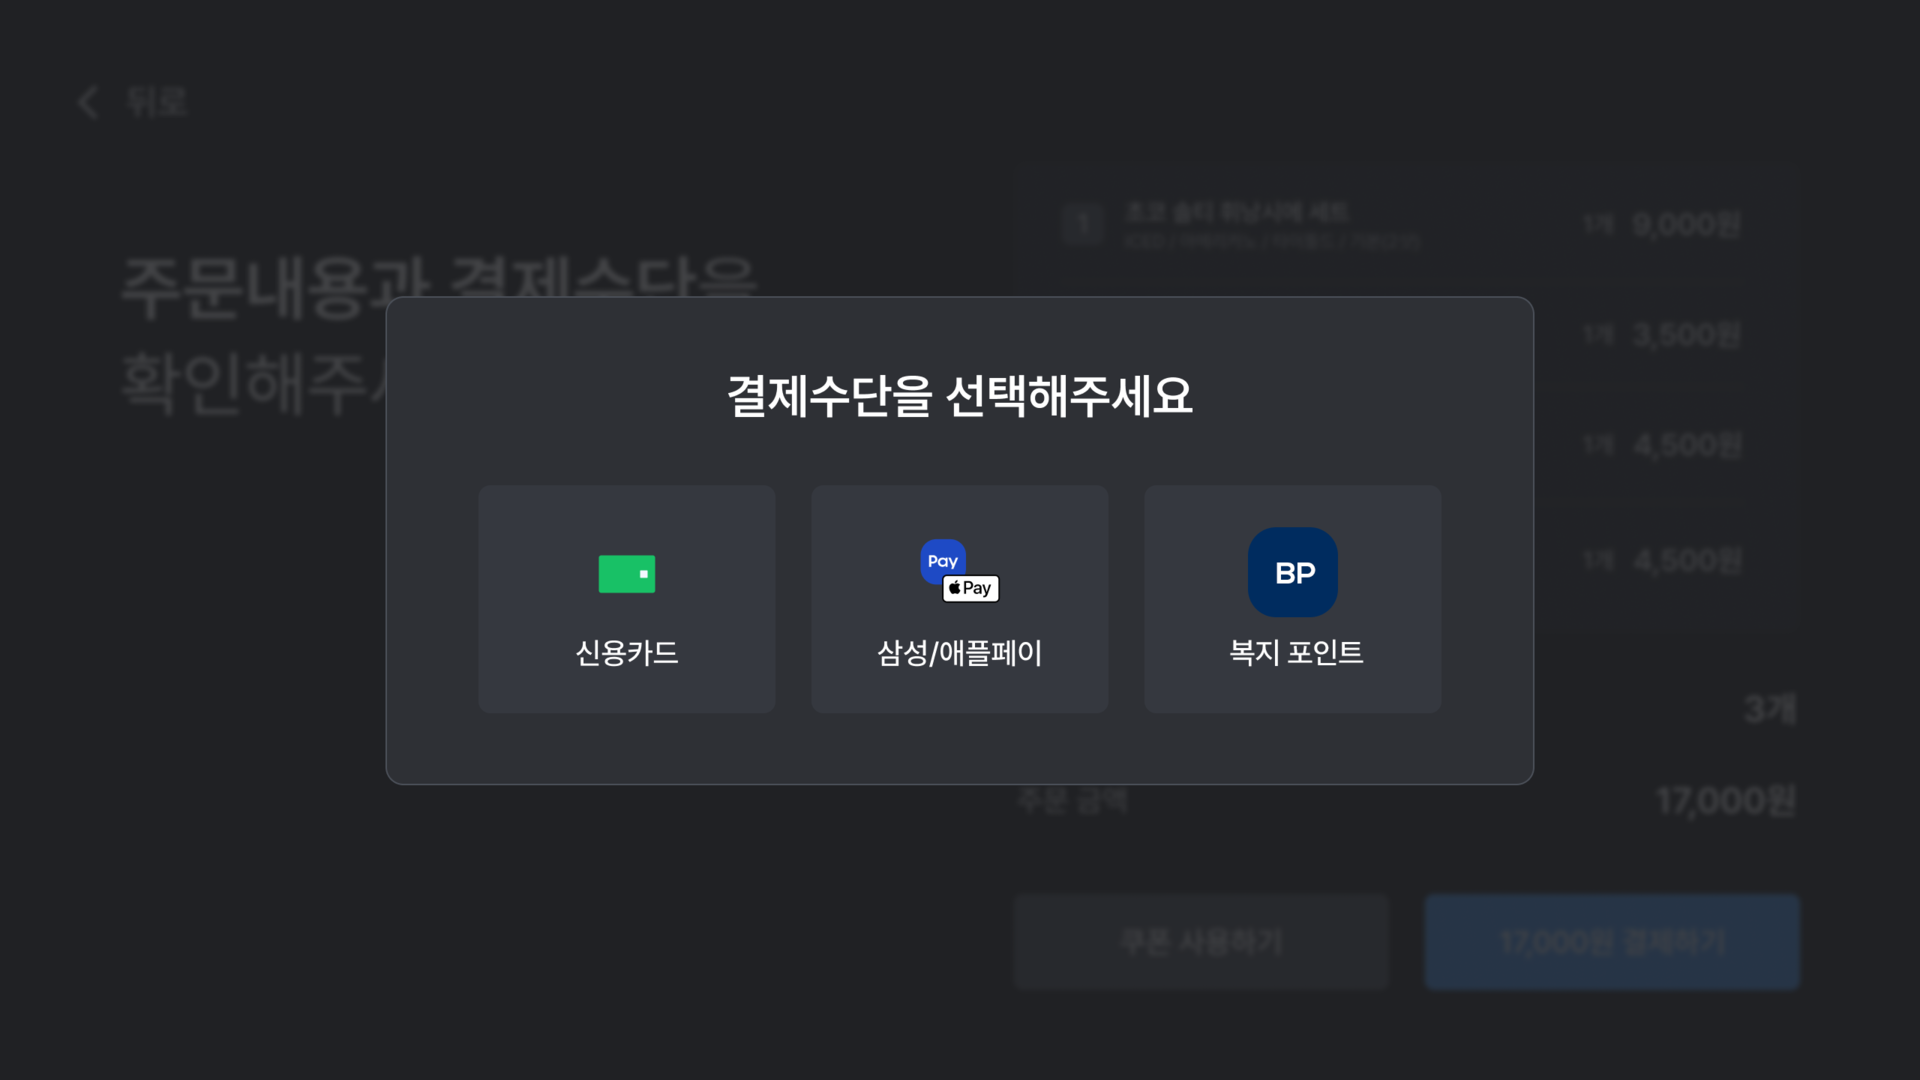Select the 신용카드 payment option
This screenshot has height=1080, width=1920.
pos(627,599)
